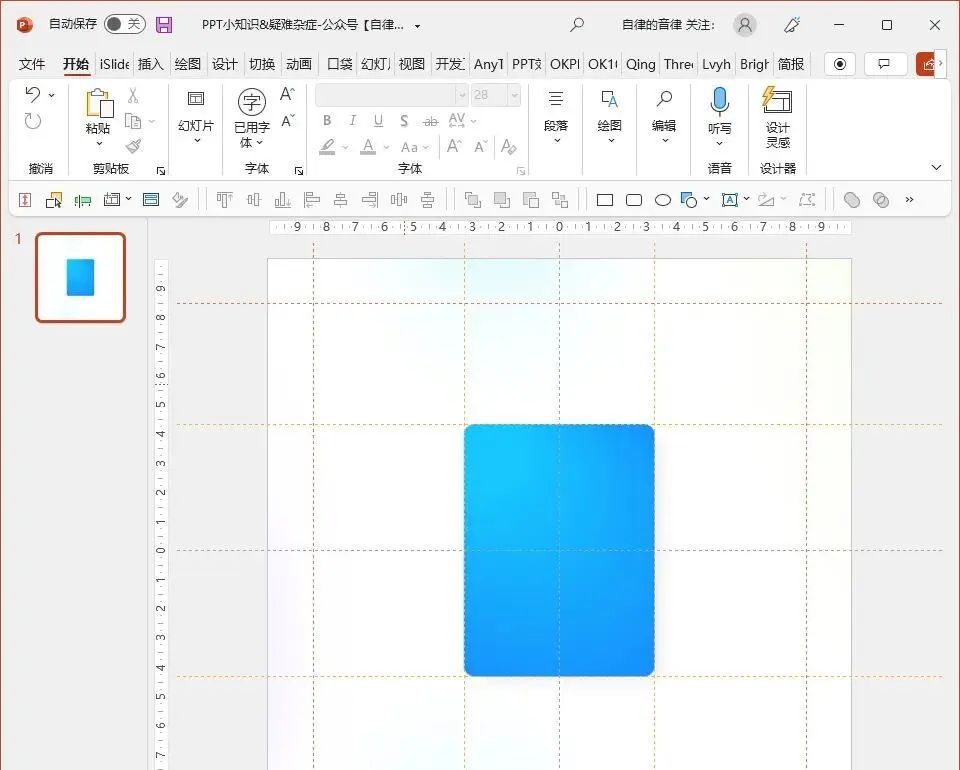Image resolution: width=960 pixels, height=770 pixels.
Task: Click the user account avatar
Action: click(744, 24)
